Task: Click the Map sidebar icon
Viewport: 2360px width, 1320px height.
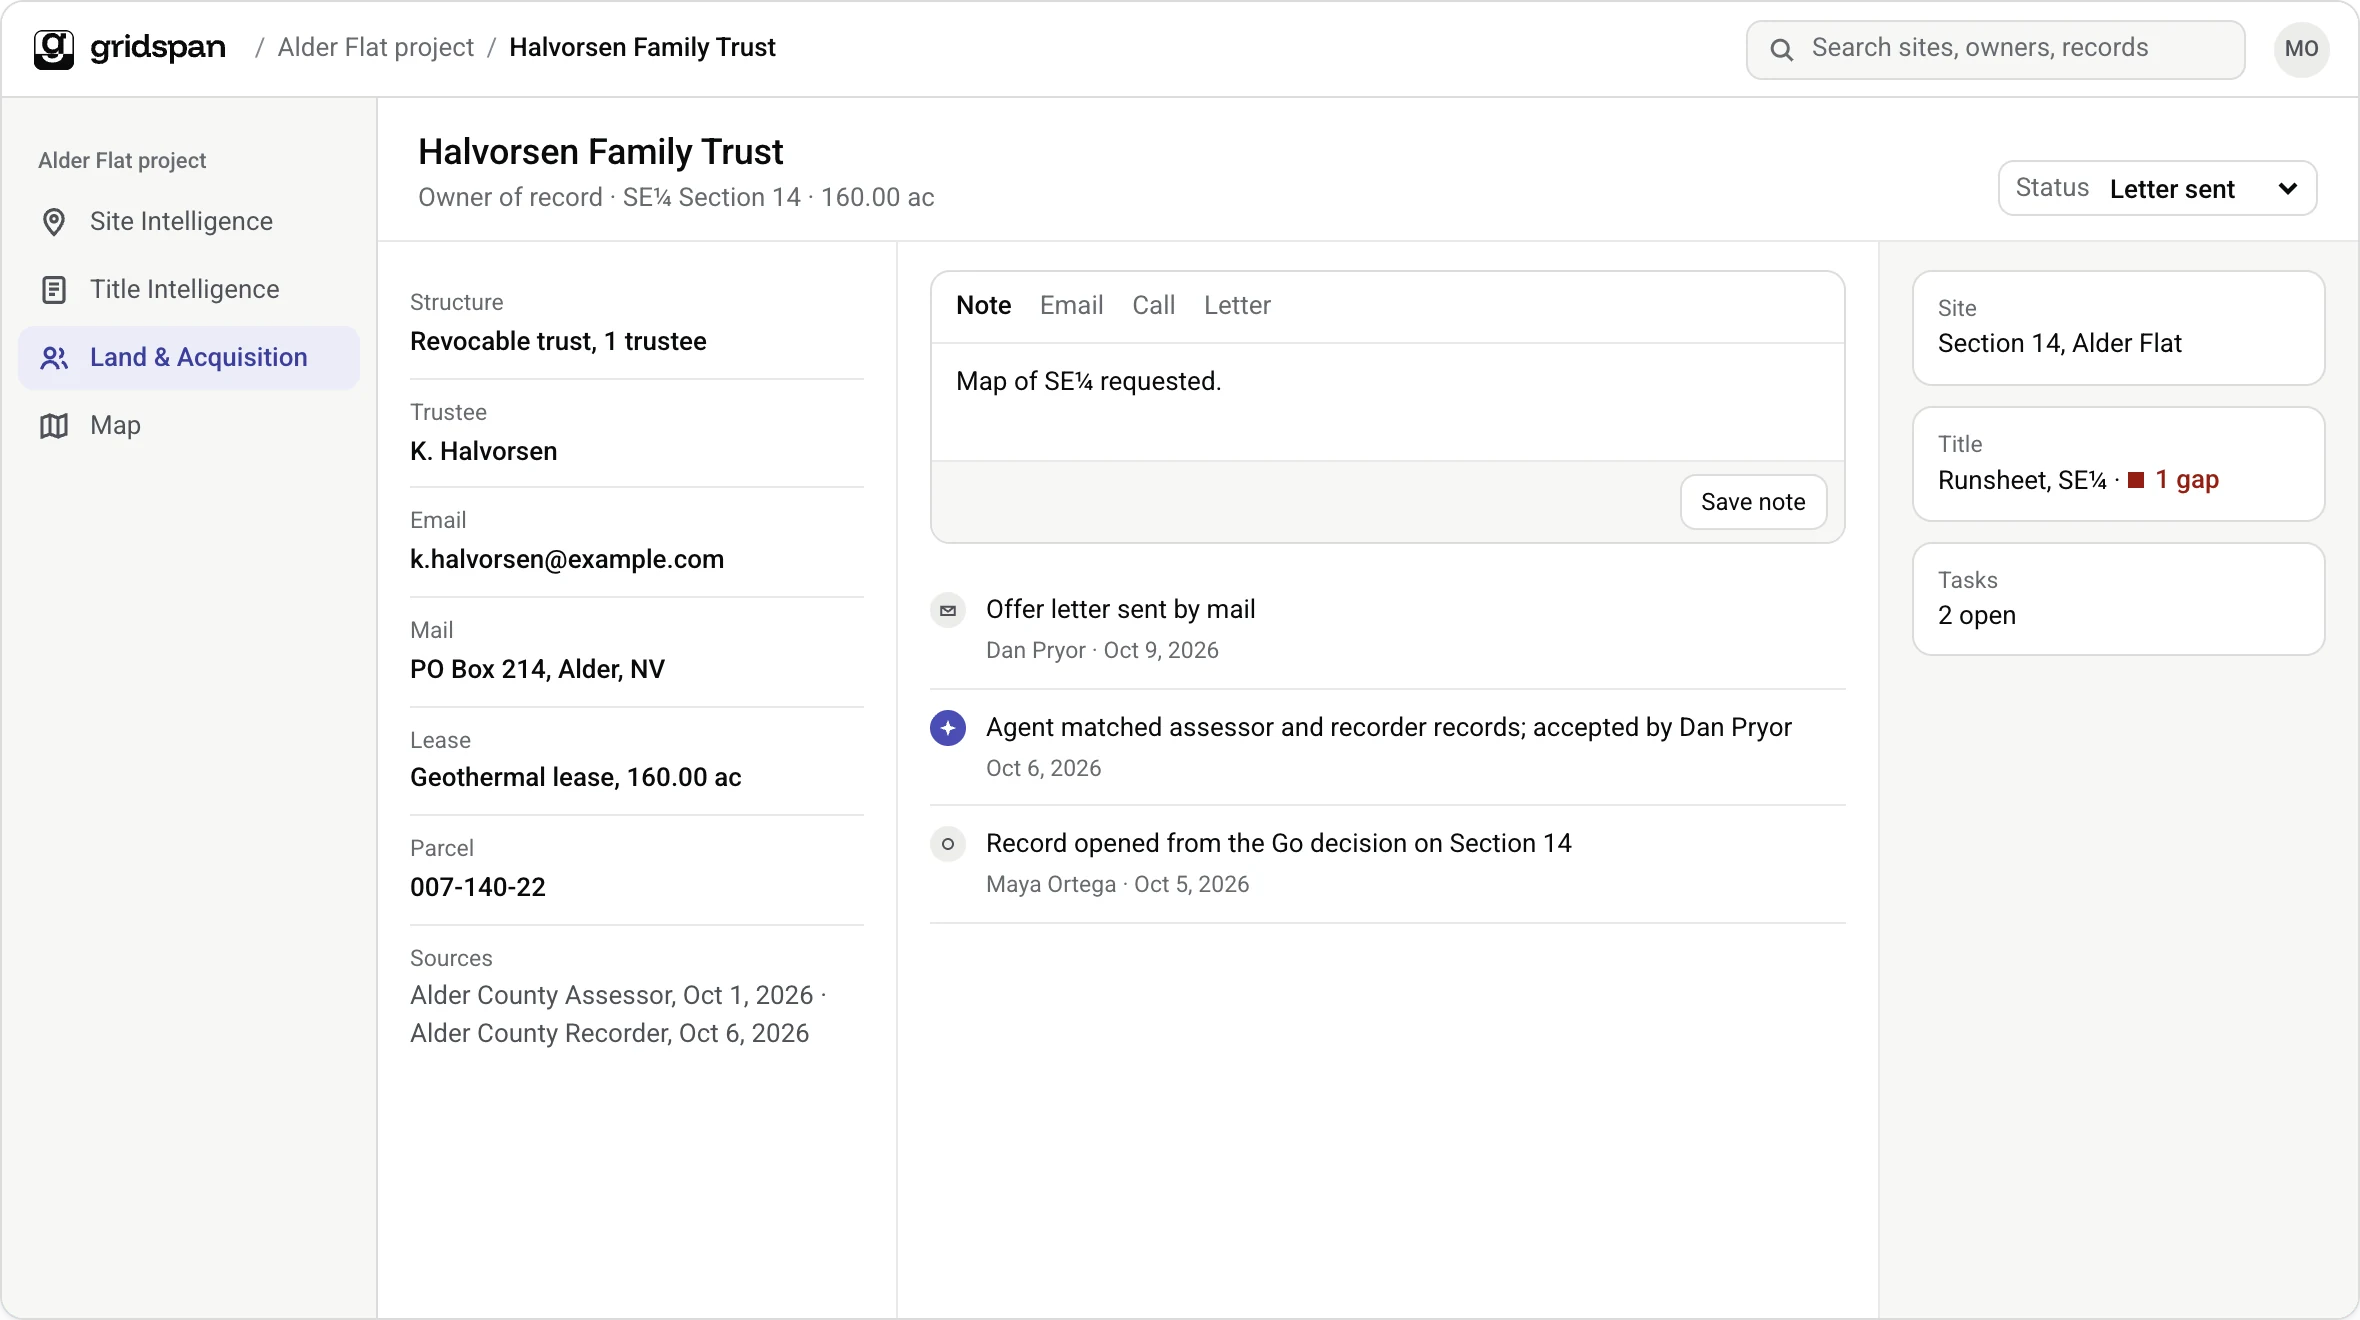Action: click(x=54, y=426)
